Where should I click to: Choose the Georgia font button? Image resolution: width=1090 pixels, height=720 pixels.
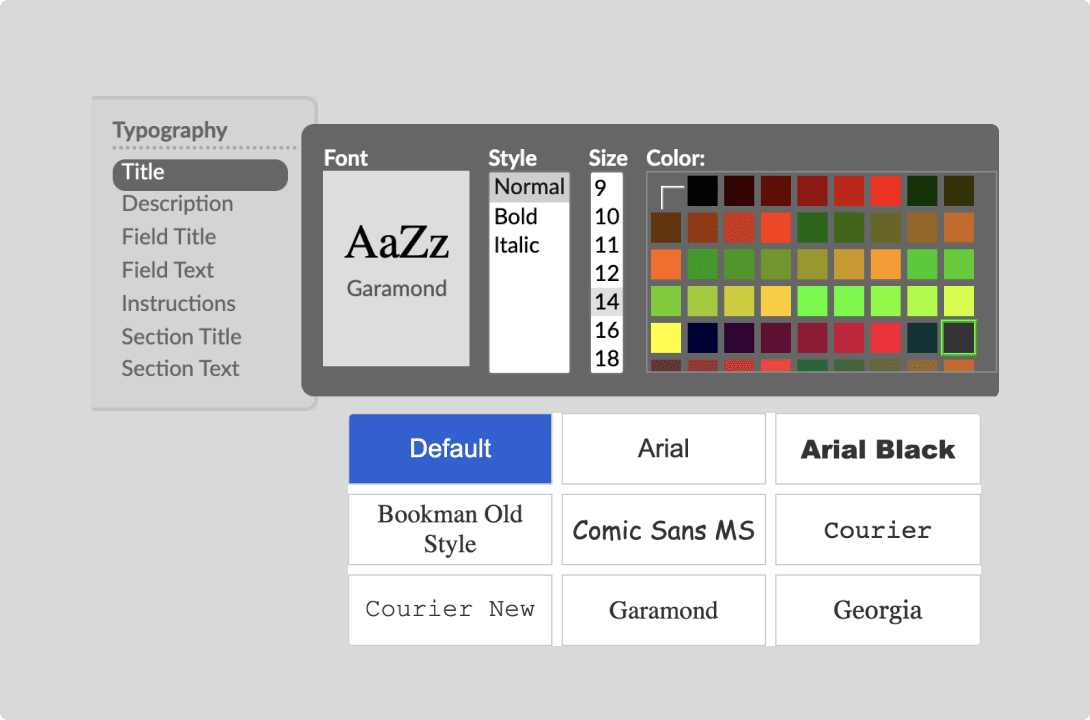pos(877,609)
